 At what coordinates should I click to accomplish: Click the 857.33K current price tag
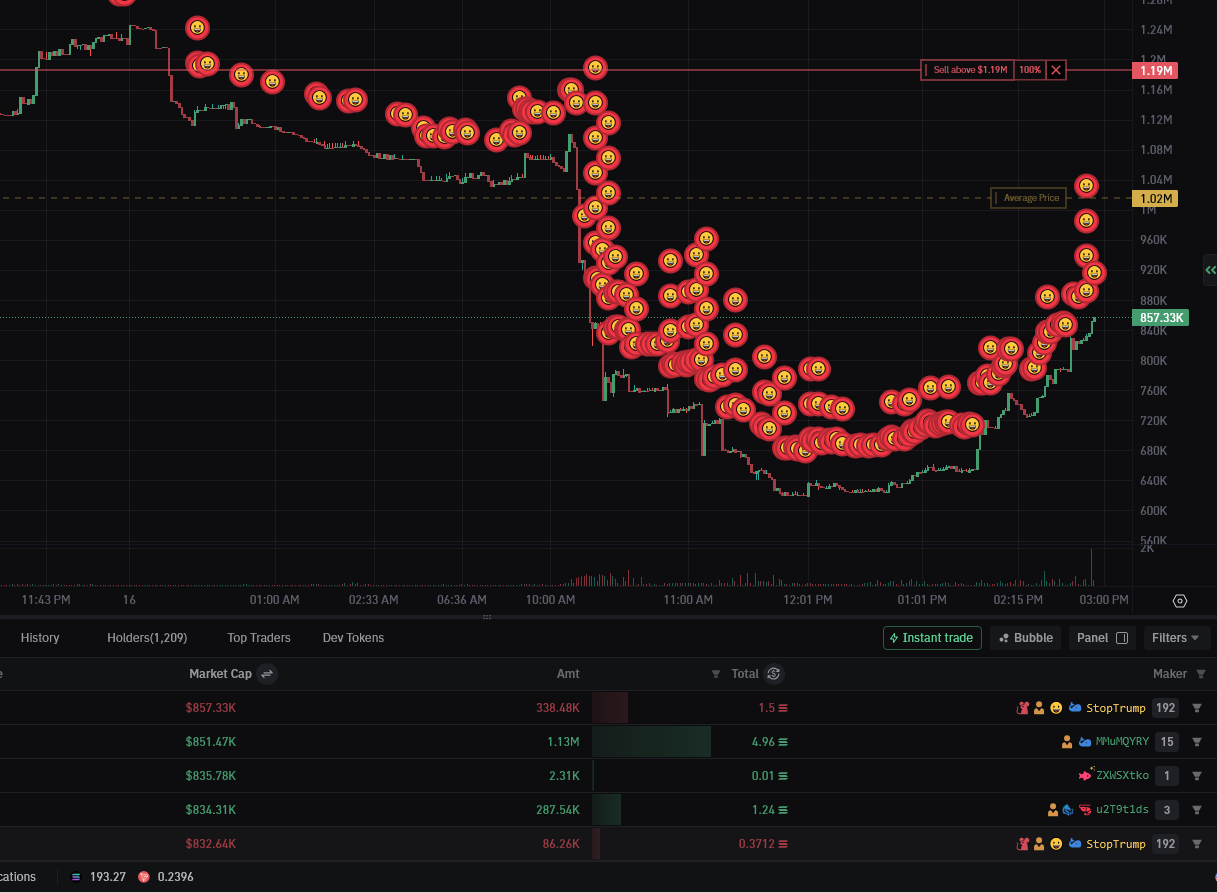coord(1160,318)
